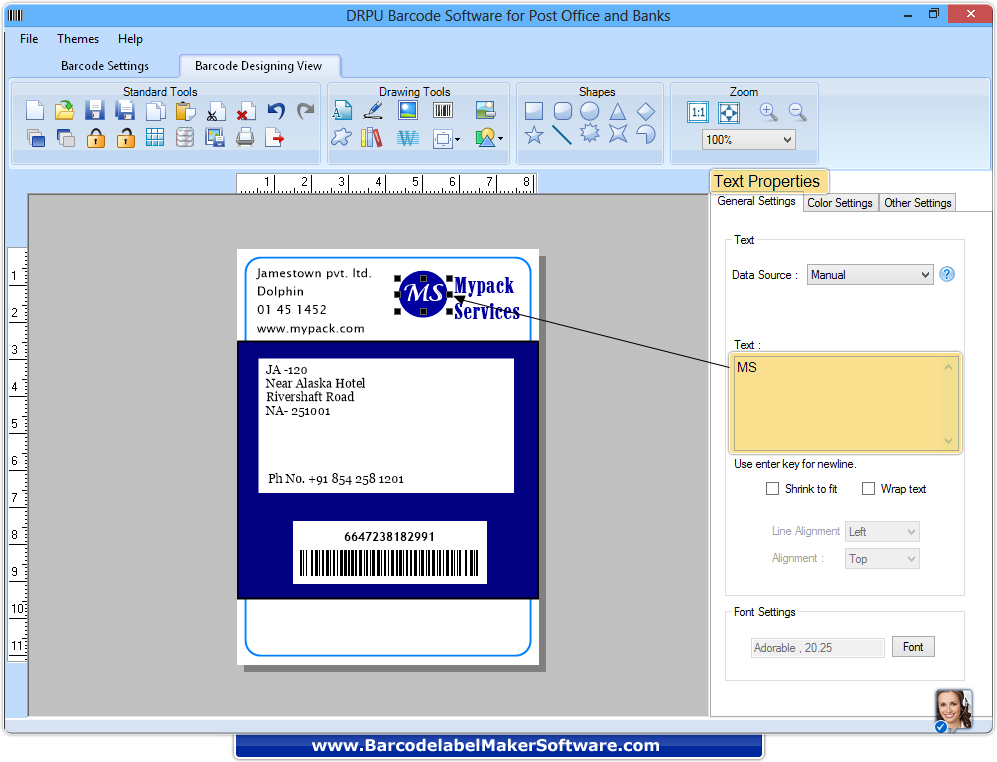Select the Signature pen tool
Image resolution: width=997 pixels, height=762 pixels.
point(373,111)
